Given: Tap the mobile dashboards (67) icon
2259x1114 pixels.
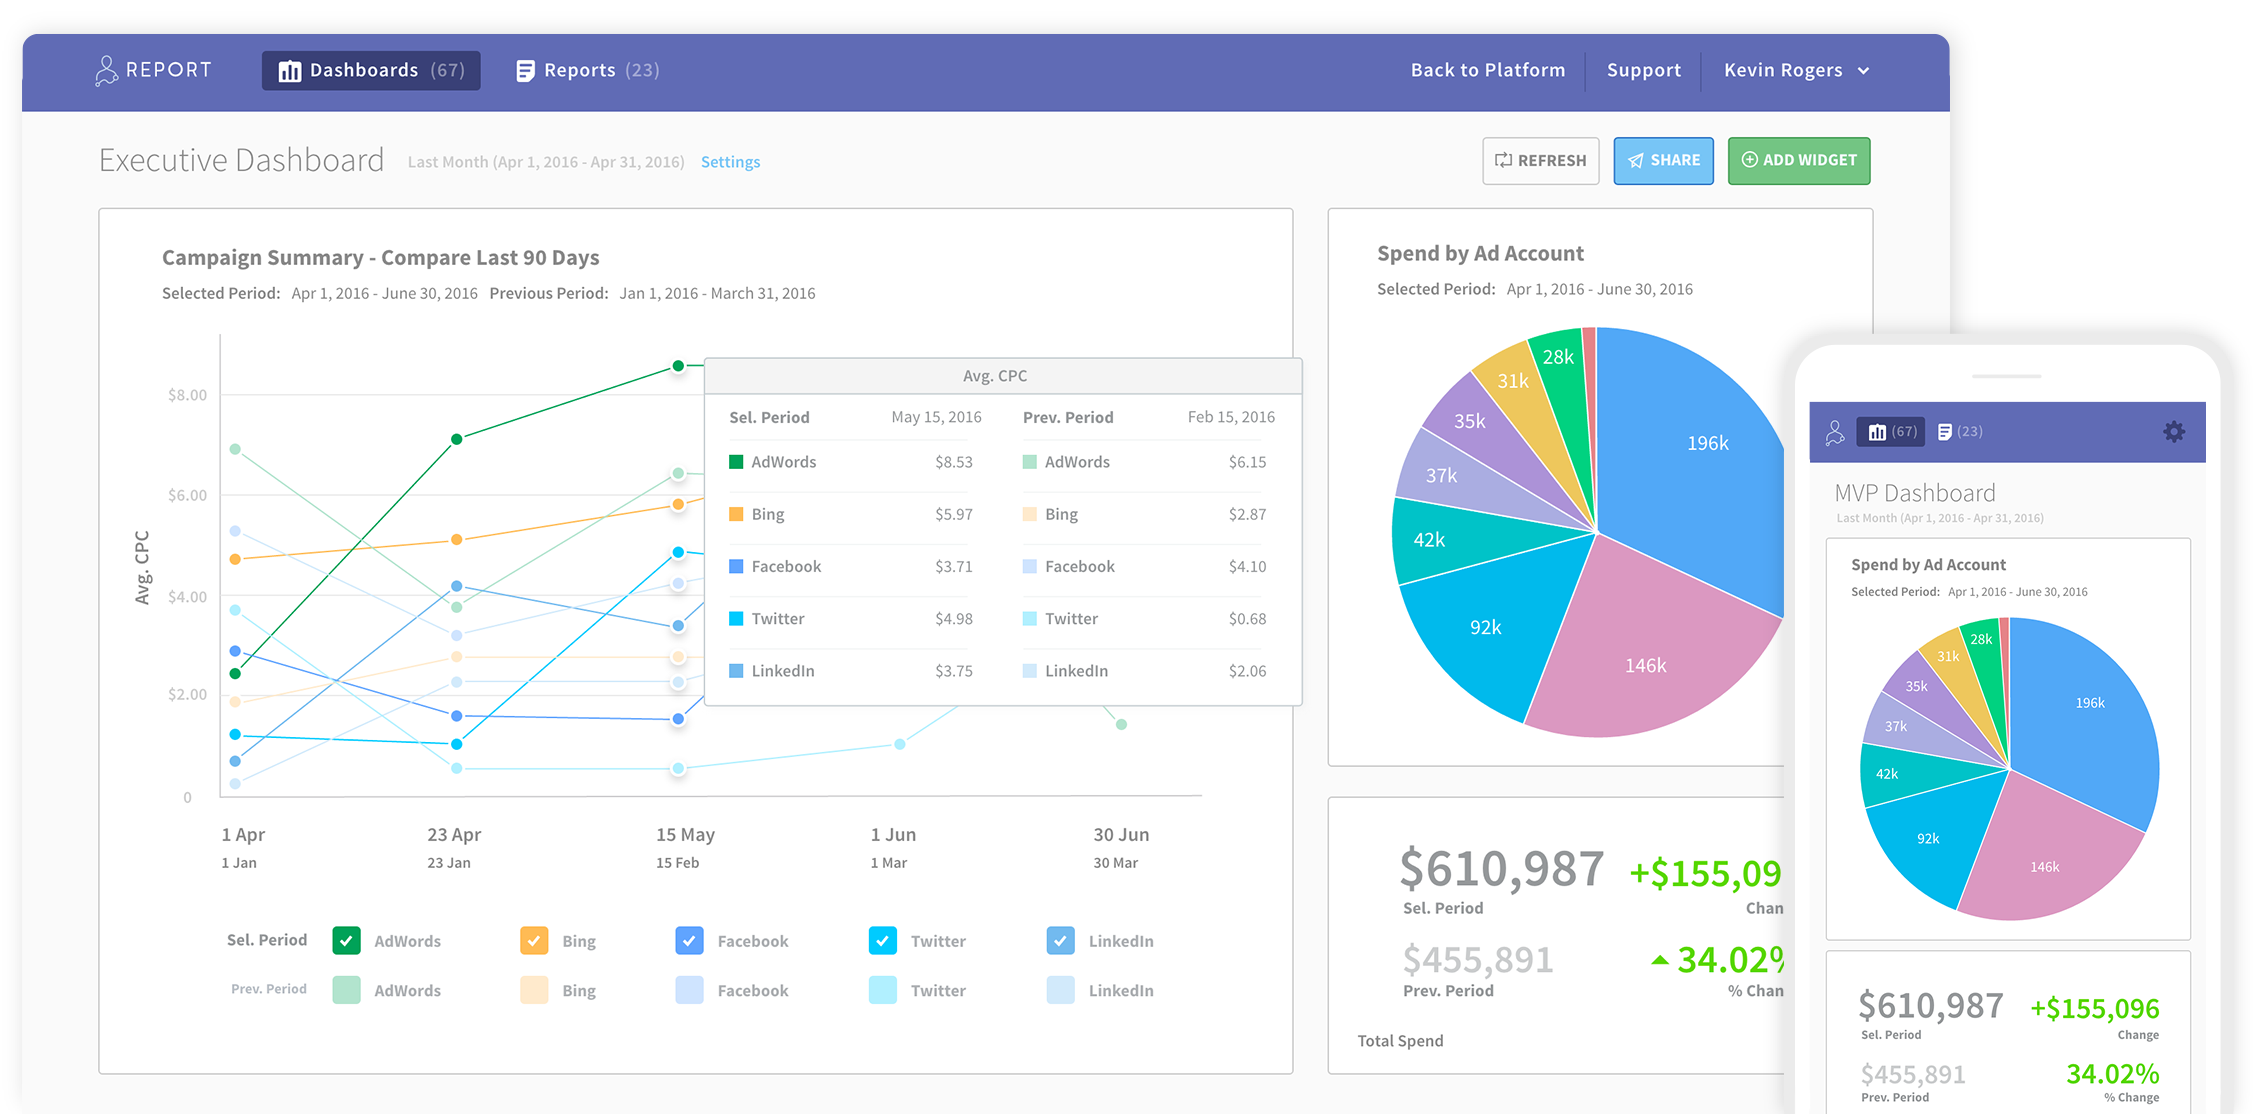Looking at the screenshot, I should (1890, 432).
